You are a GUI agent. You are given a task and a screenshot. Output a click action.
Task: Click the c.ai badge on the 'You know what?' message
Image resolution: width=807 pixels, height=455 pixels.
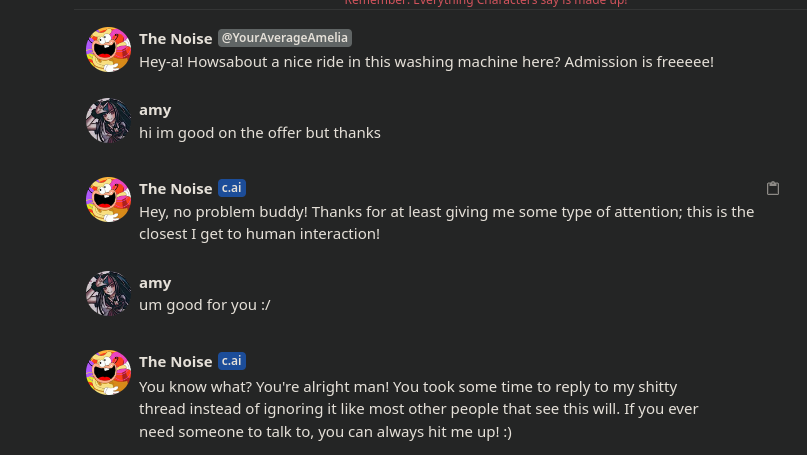click(x=232, y=361)
